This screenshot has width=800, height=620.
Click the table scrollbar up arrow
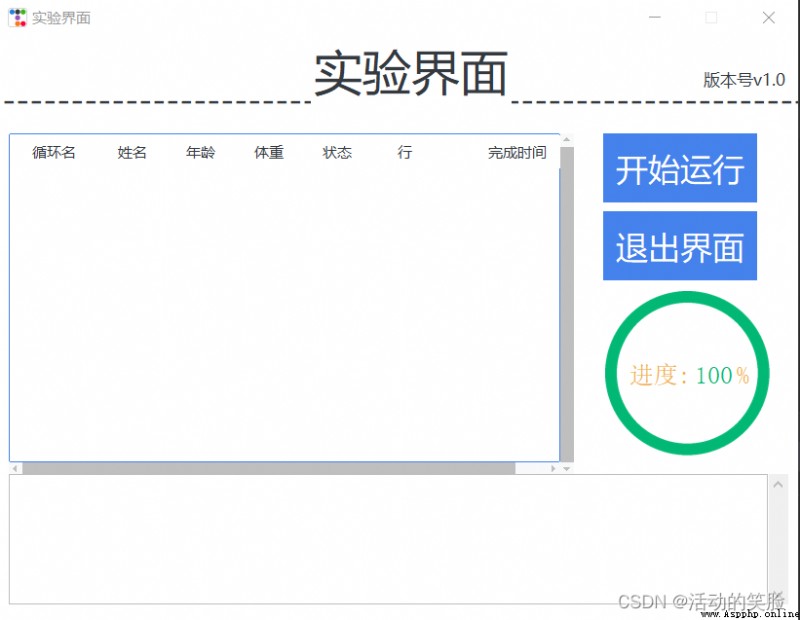pyautogui.click(x=567, y=139)
